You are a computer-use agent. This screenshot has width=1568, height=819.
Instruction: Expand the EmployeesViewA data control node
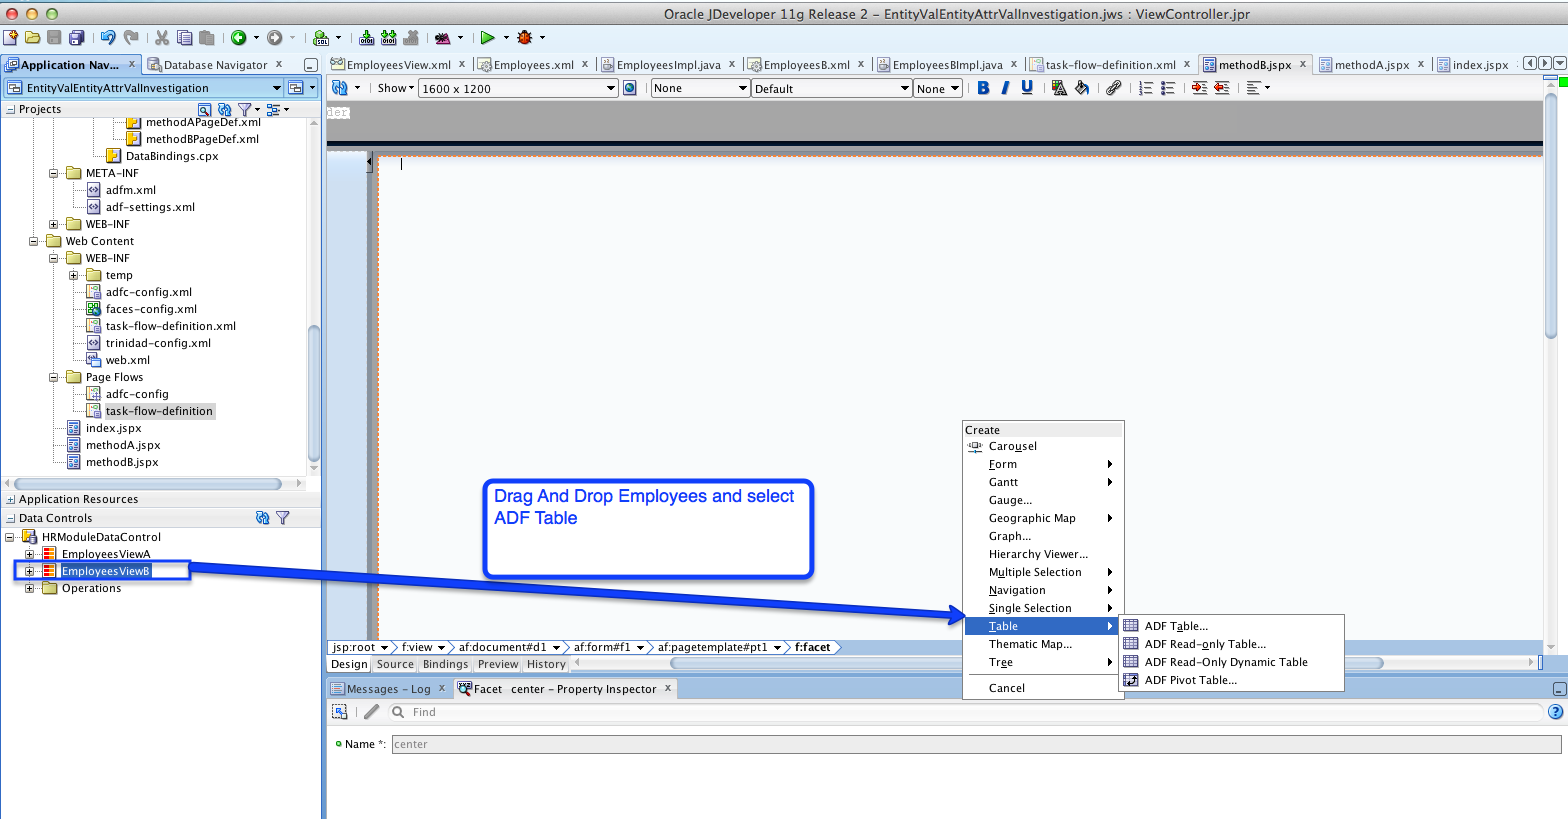[29, 554]
